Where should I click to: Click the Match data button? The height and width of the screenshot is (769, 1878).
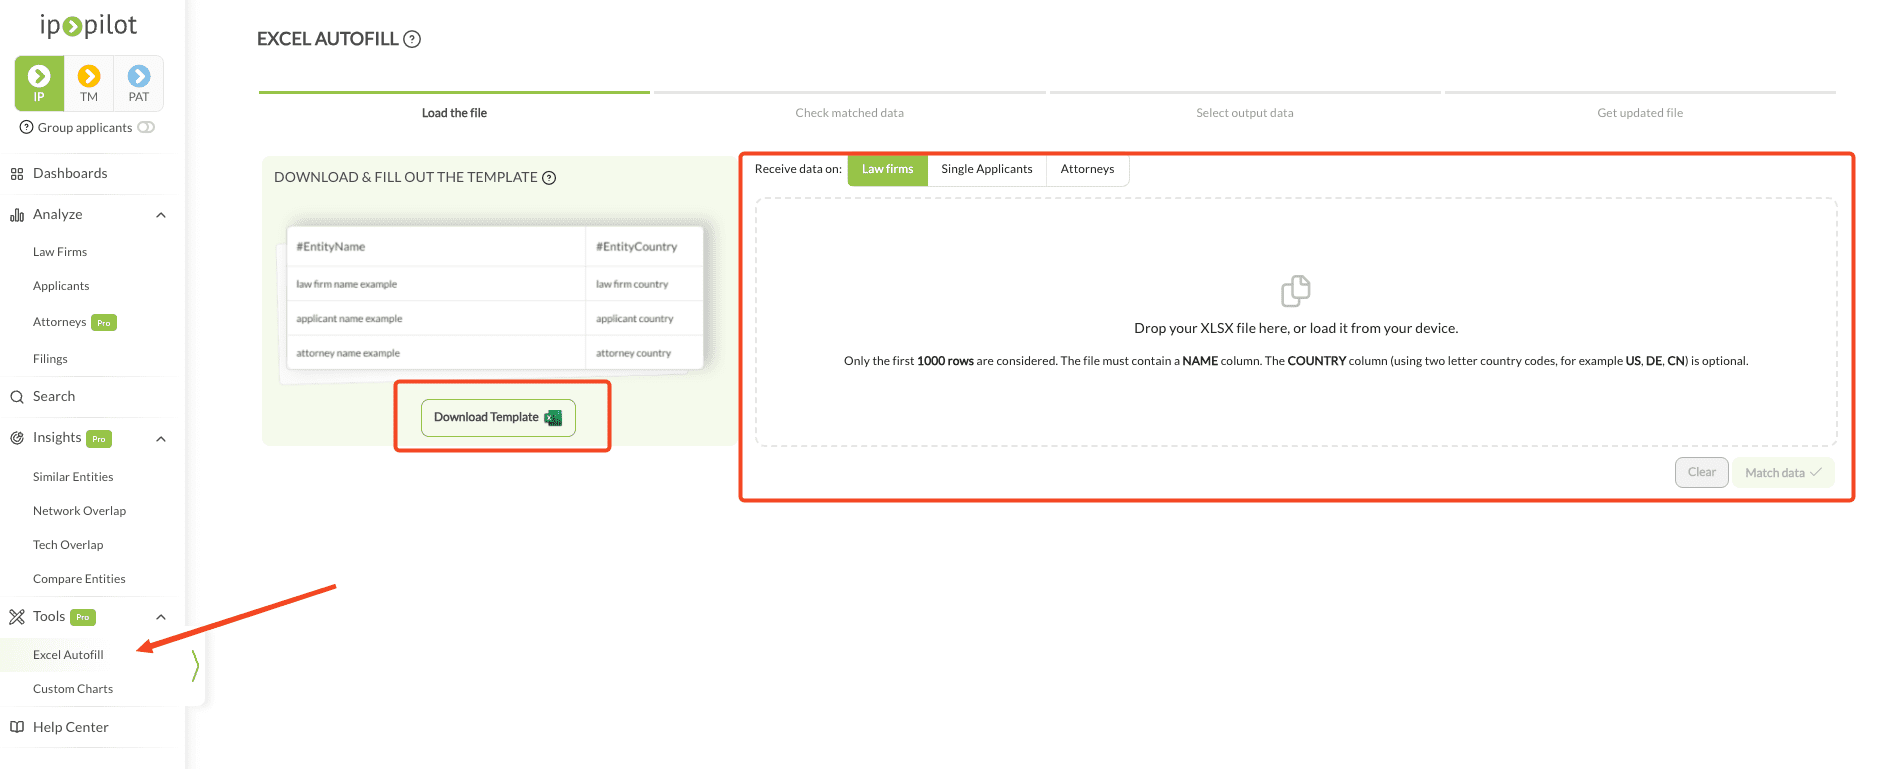pyautogui.click(x=1783, y=473)
